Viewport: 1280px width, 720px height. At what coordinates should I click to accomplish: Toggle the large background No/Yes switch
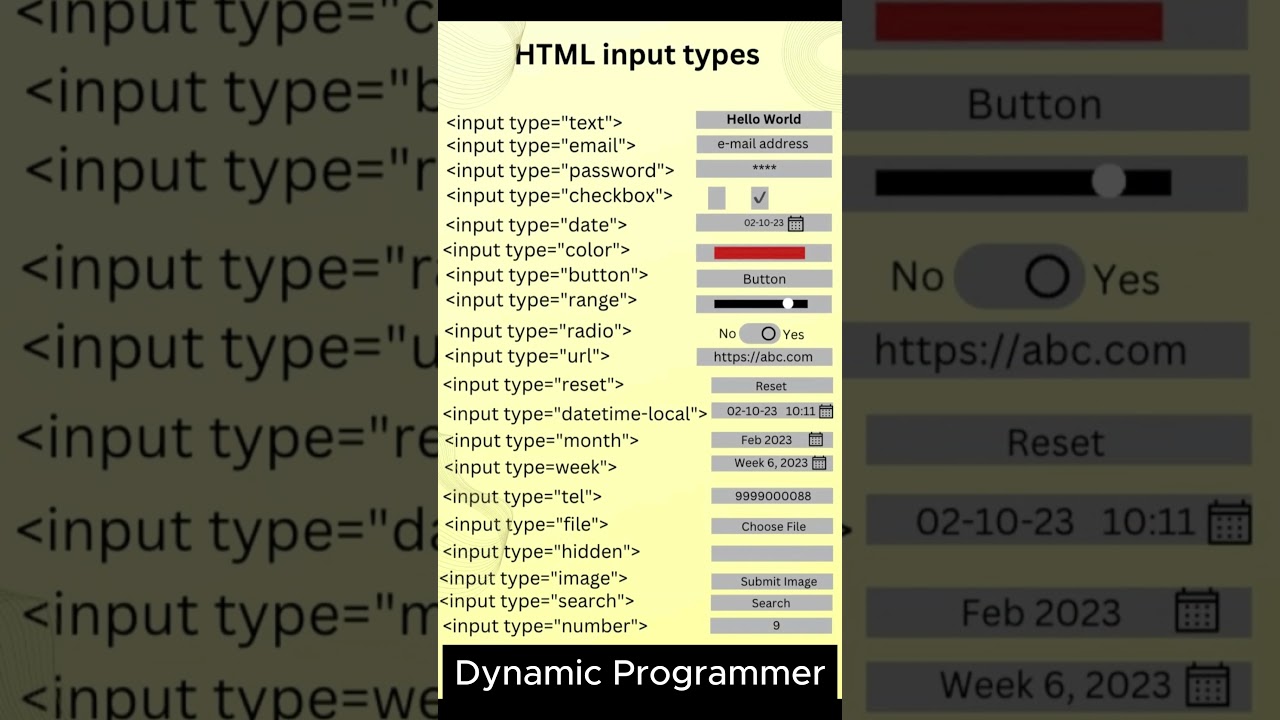click(x=1020, y=277)
